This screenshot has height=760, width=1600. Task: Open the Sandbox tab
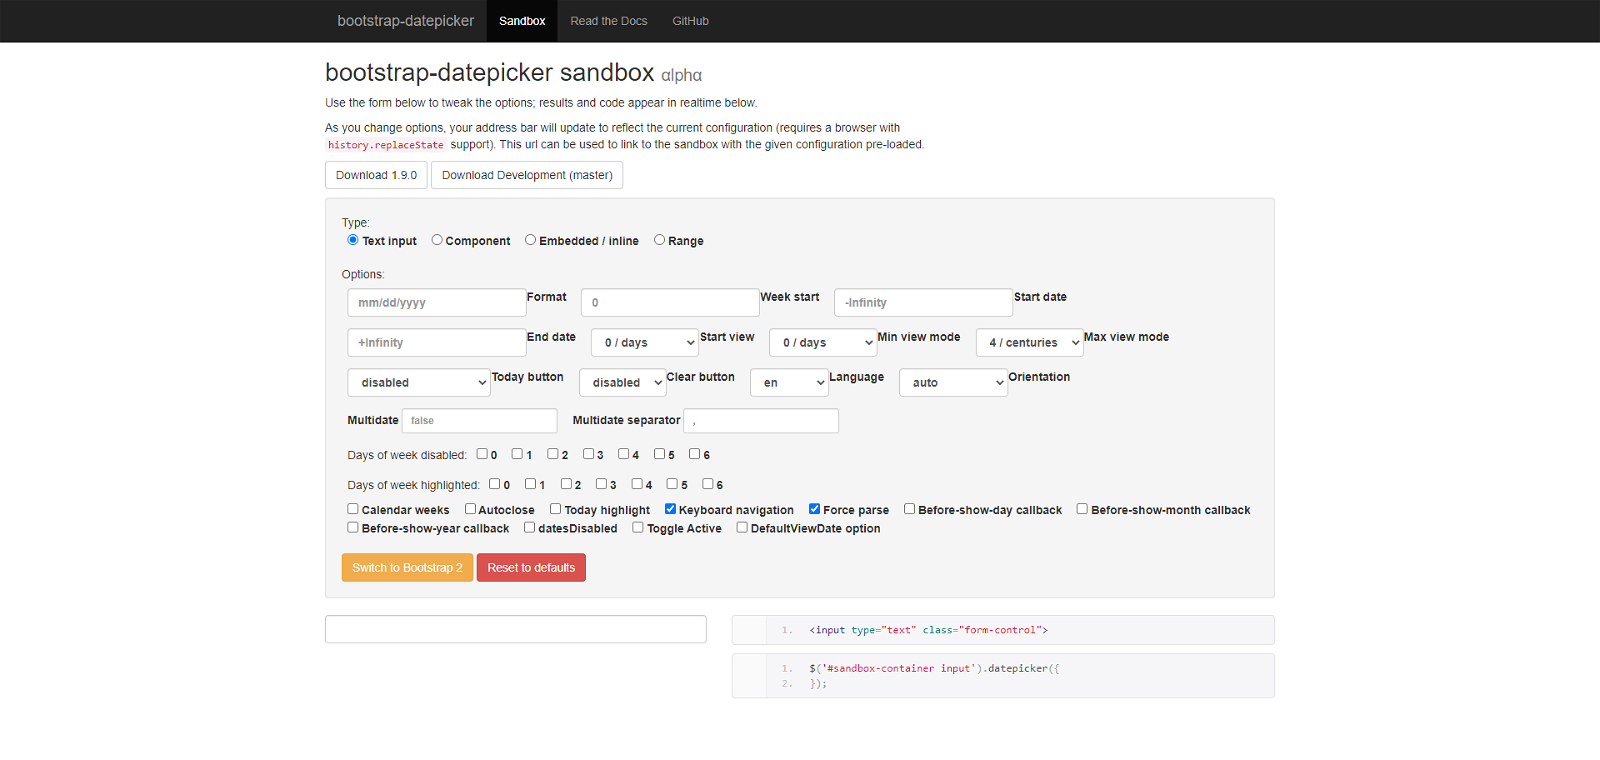point(522,21)
